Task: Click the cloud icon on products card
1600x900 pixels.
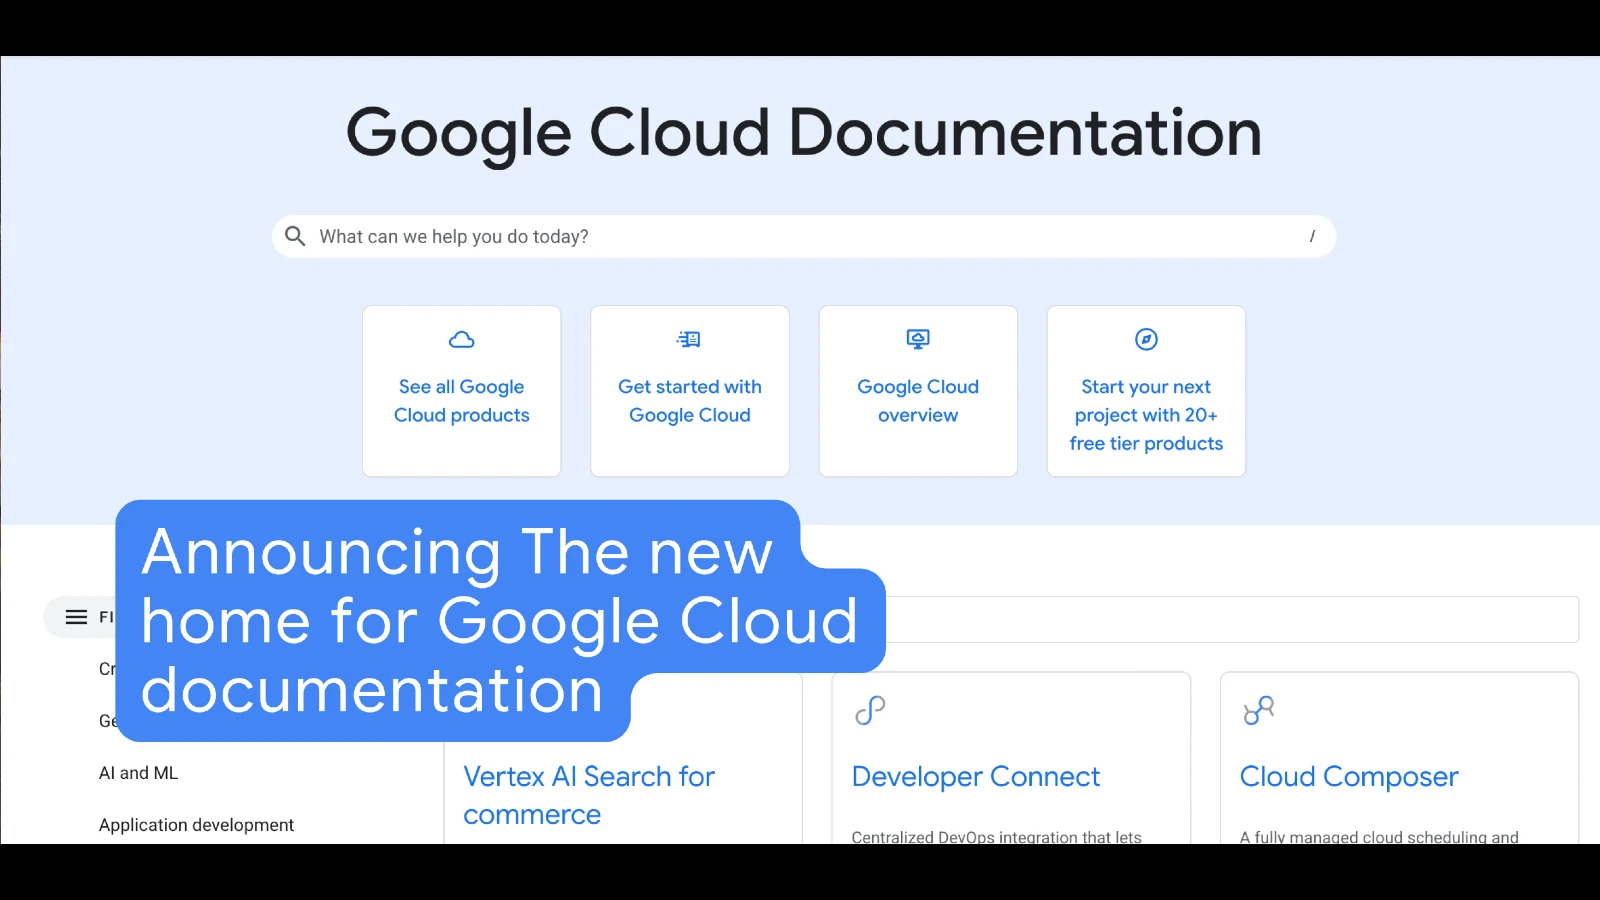Action: [461, 340]
